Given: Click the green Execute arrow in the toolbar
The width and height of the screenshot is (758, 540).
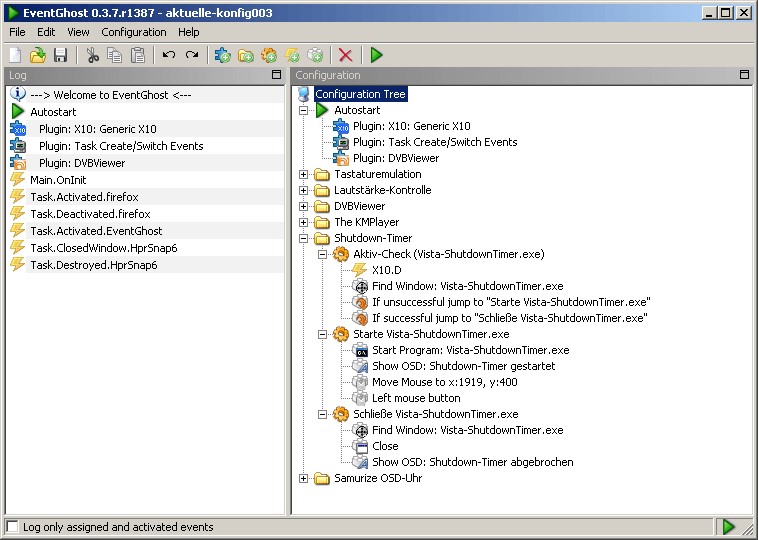Looking at the screenshot, I should [x=376, y=55].
